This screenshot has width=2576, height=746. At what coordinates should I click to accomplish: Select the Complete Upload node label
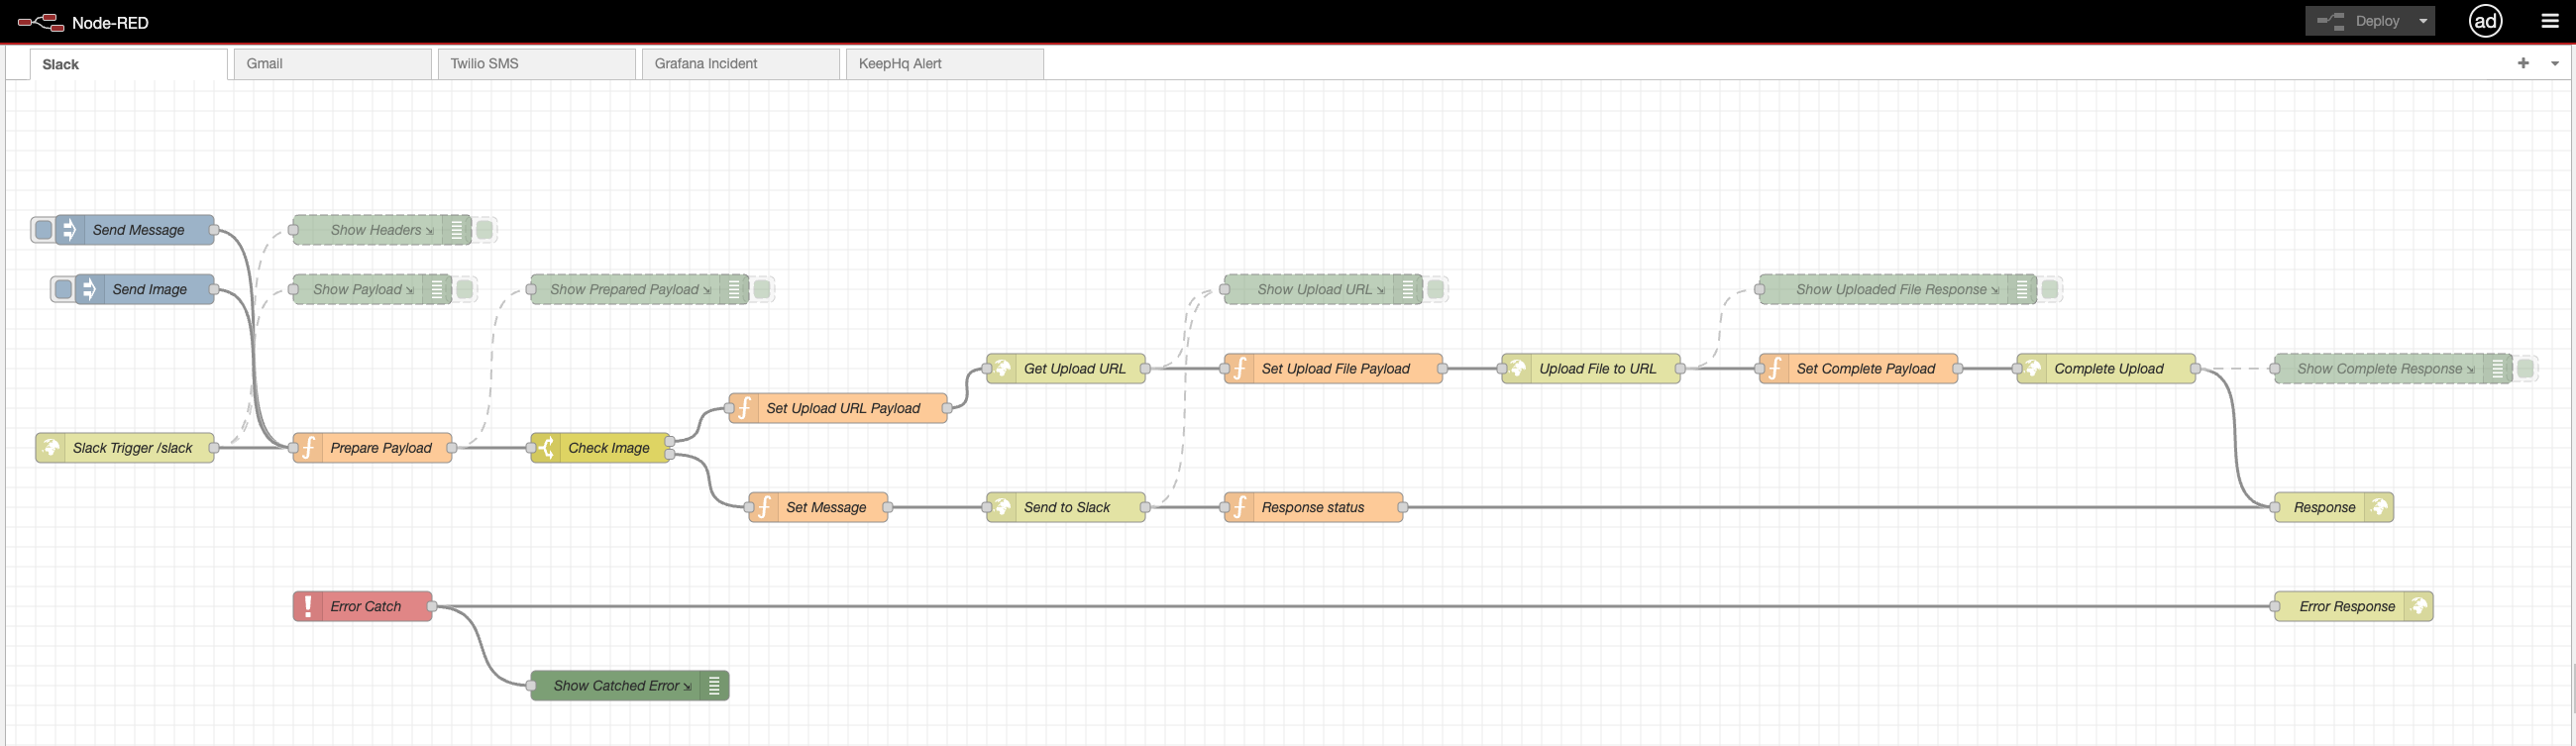[2108, 368]
